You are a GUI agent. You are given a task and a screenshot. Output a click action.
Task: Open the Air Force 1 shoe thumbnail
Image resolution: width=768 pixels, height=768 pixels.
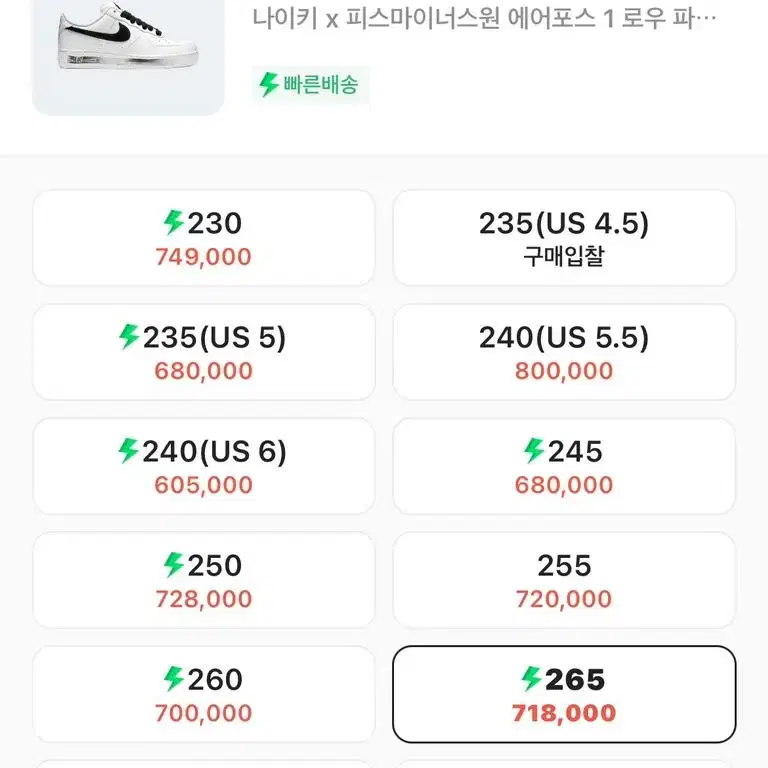click(x=128, y=55)
